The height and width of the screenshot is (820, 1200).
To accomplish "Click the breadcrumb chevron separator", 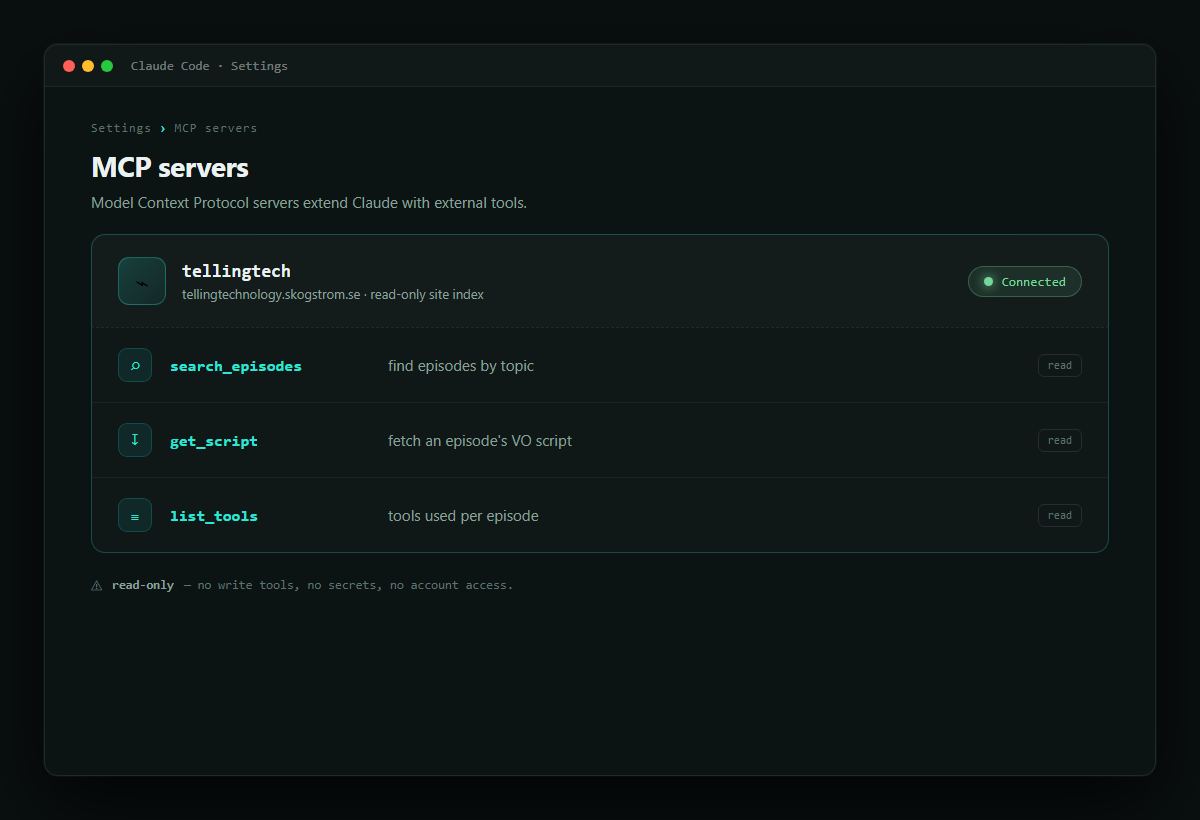I will click(163, 128).
